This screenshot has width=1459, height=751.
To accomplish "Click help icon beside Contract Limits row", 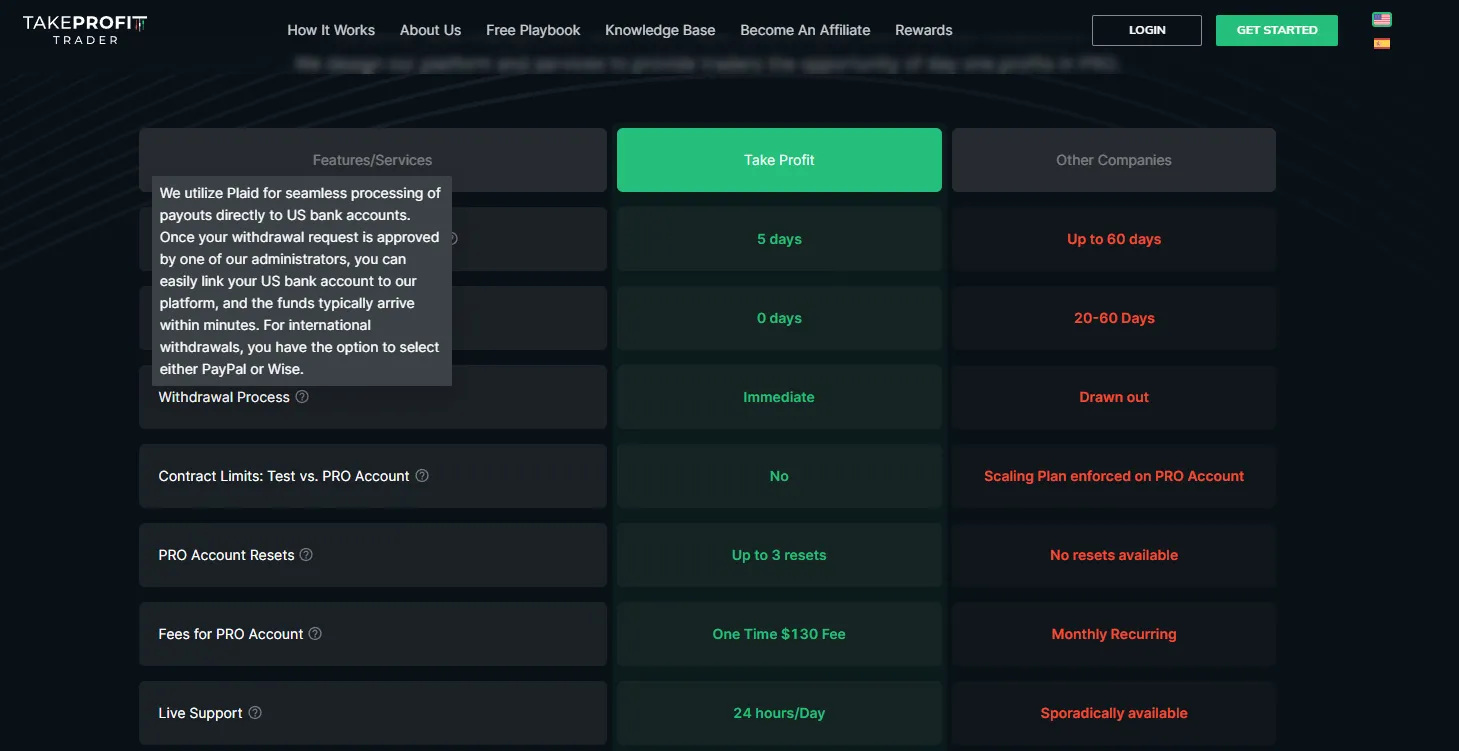I will (422, 476).
